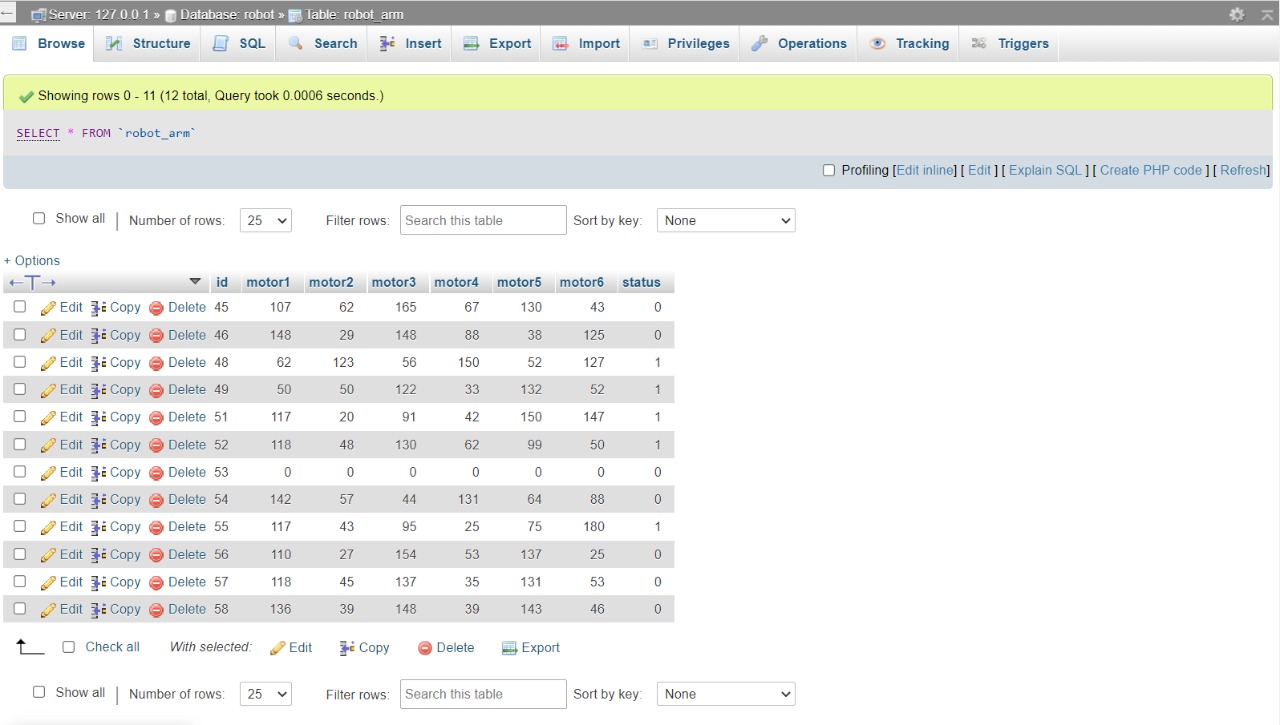Enable the Show all checkbox
1280x725 pixels.
tap(39, 217)
